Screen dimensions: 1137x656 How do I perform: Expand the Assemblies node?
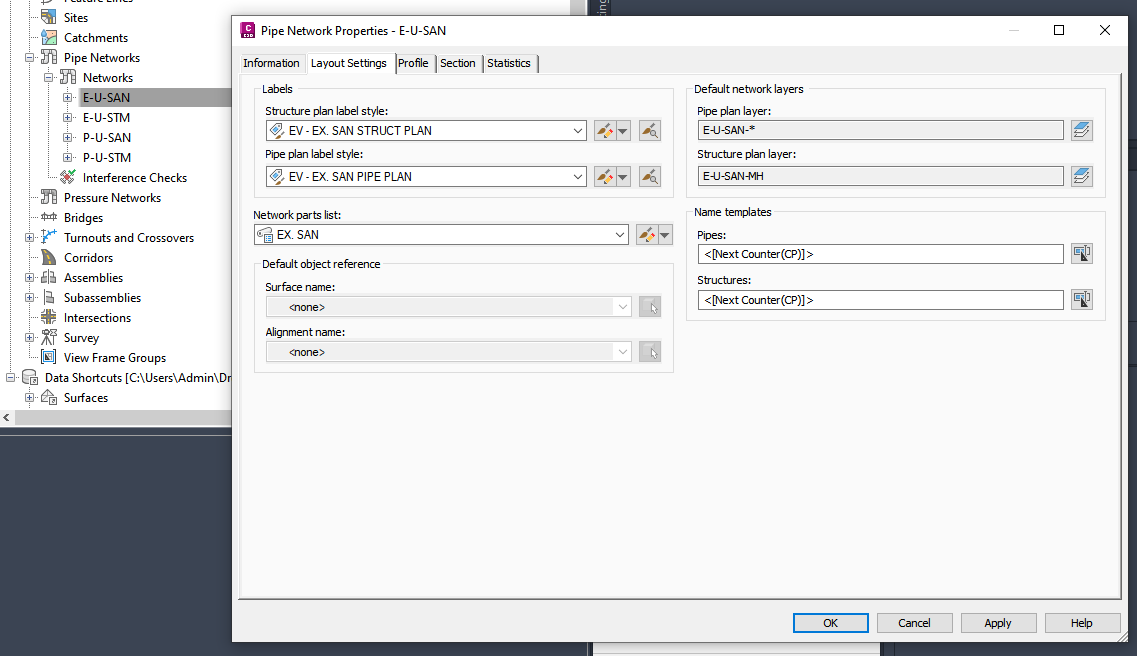[30, 278]
